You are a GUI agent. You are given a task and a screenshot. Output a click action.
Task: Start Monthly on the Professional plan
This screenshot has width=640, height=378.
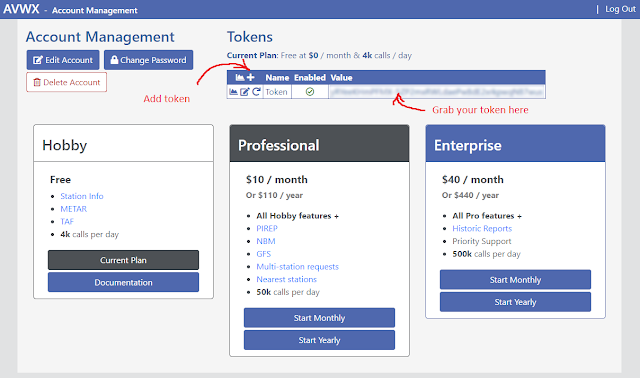click(319, 318)
